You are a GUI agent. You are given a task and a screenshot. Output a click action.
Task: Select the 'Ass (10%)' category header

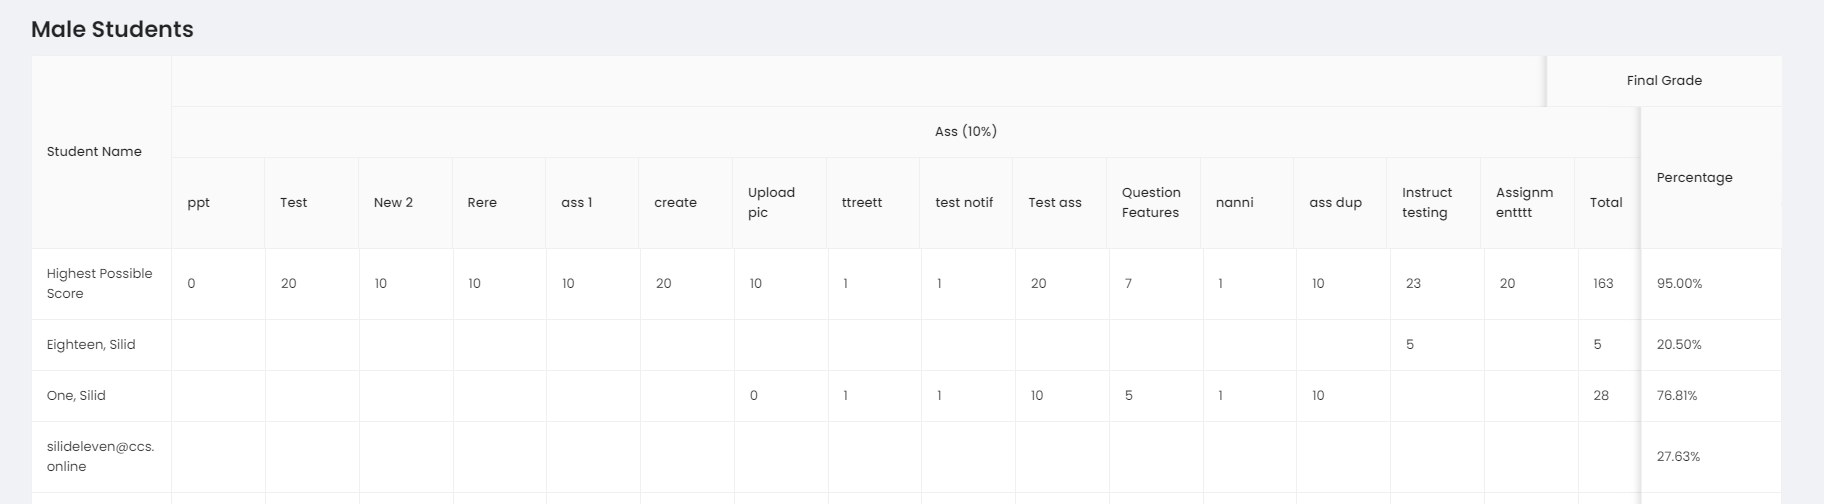(x=965, y=132)
